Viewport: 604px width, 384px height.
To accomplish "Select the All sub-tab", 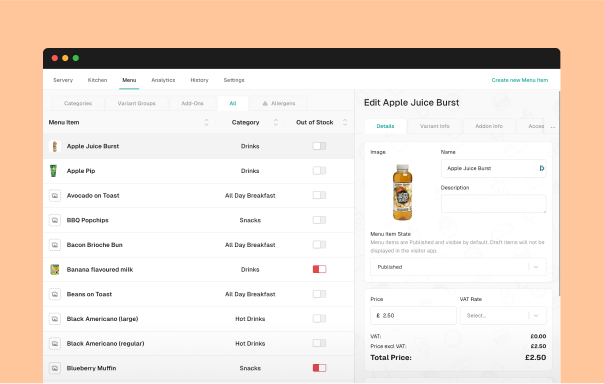I will pyautogui.click(x=233, y=103).
